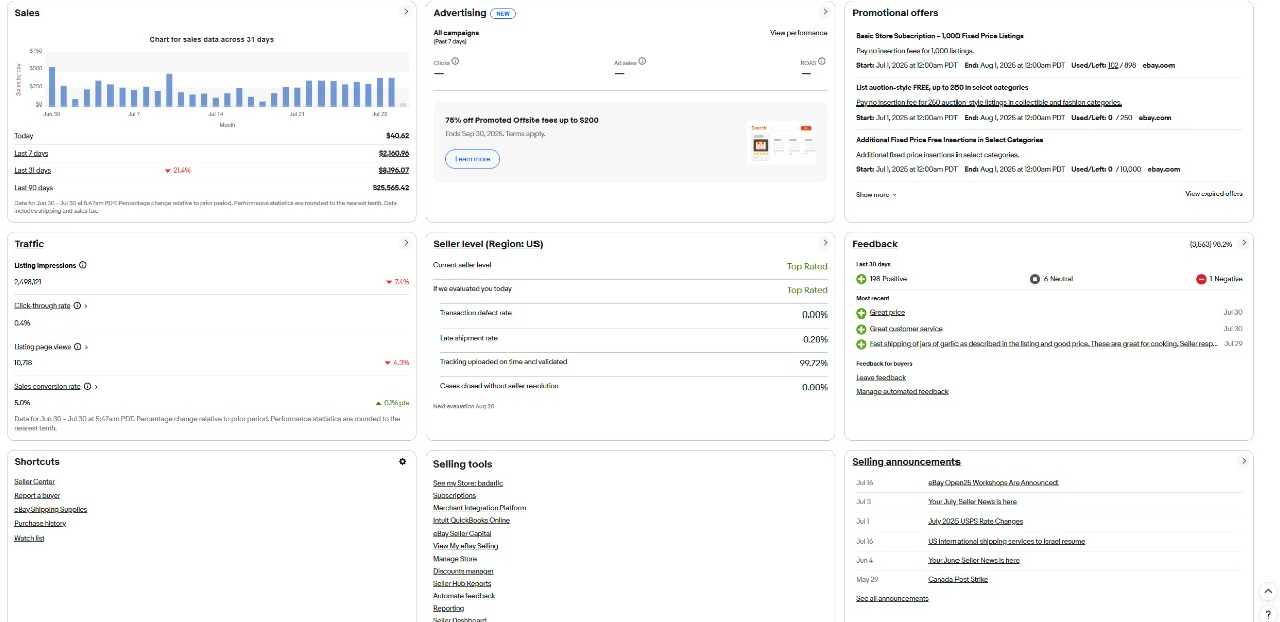Open the Great price feedback link
This screenshot has height=622, width=1280.
(x=887, y=313)
